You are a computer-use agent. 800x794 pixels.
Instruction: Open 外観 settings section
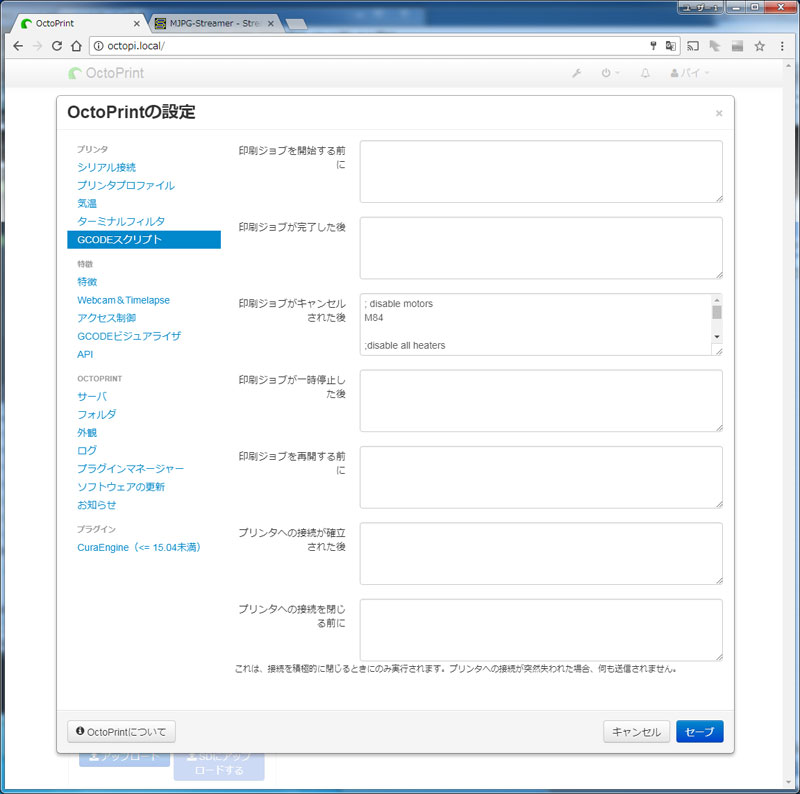87,433
